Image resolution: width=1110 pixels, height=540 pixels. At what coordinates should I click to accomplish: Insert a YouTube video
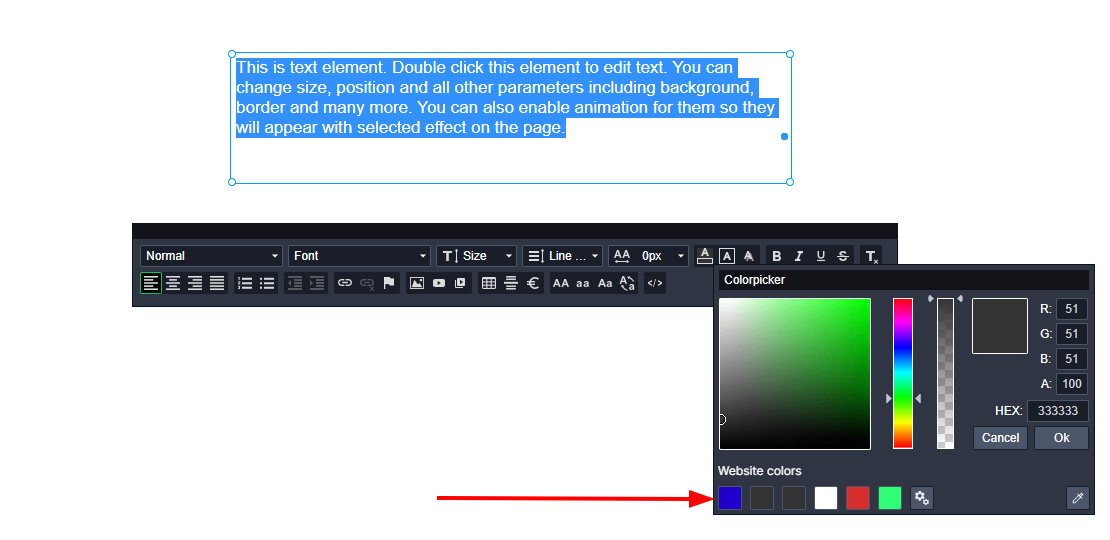point(439,283)
